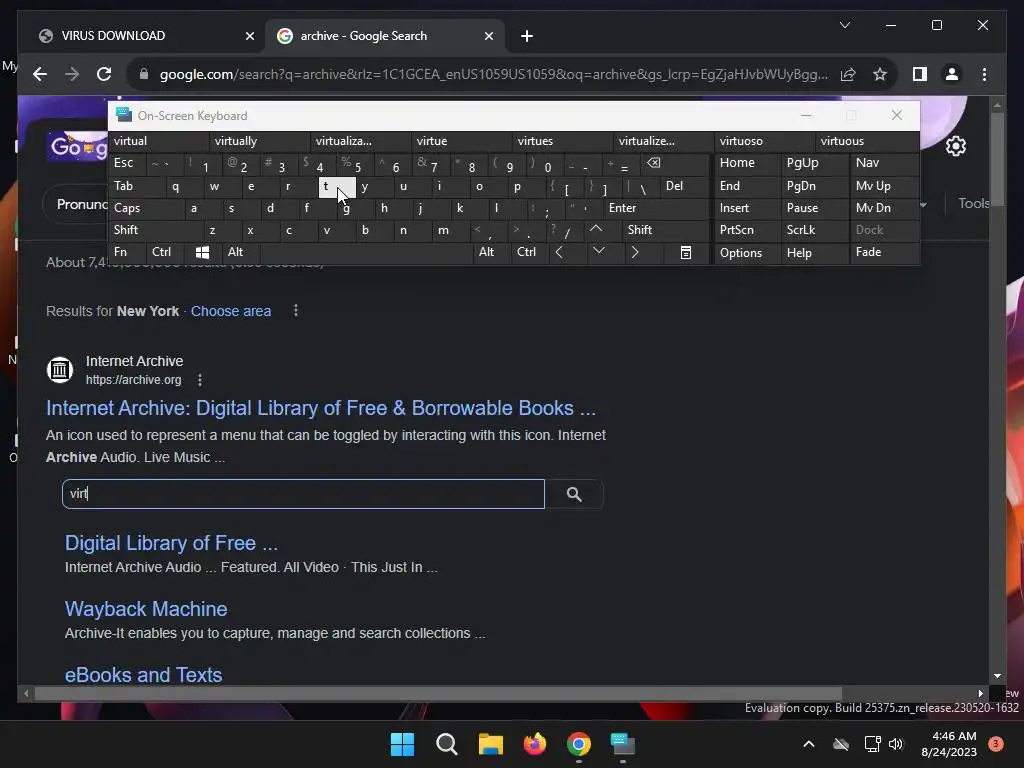Close the VIRUS DOWNLOAD tab
This screenshot has height=768, width=1024.
click(x=249, y=36)
